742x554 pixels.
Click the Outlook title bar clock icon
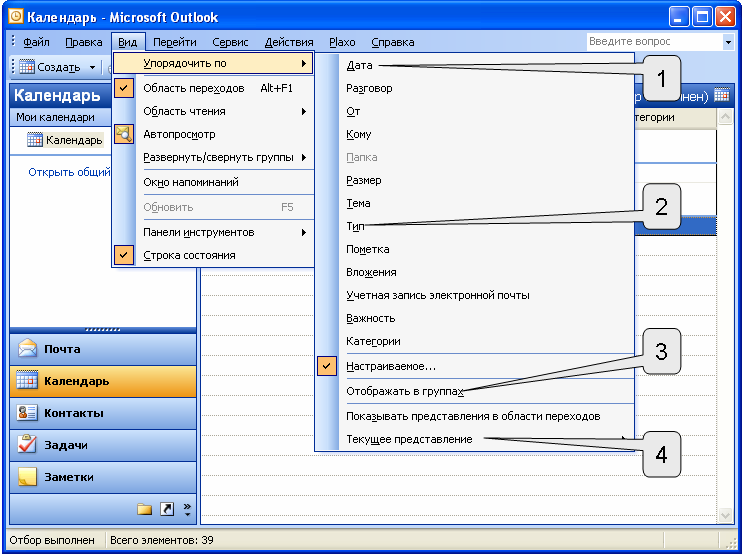16,17
